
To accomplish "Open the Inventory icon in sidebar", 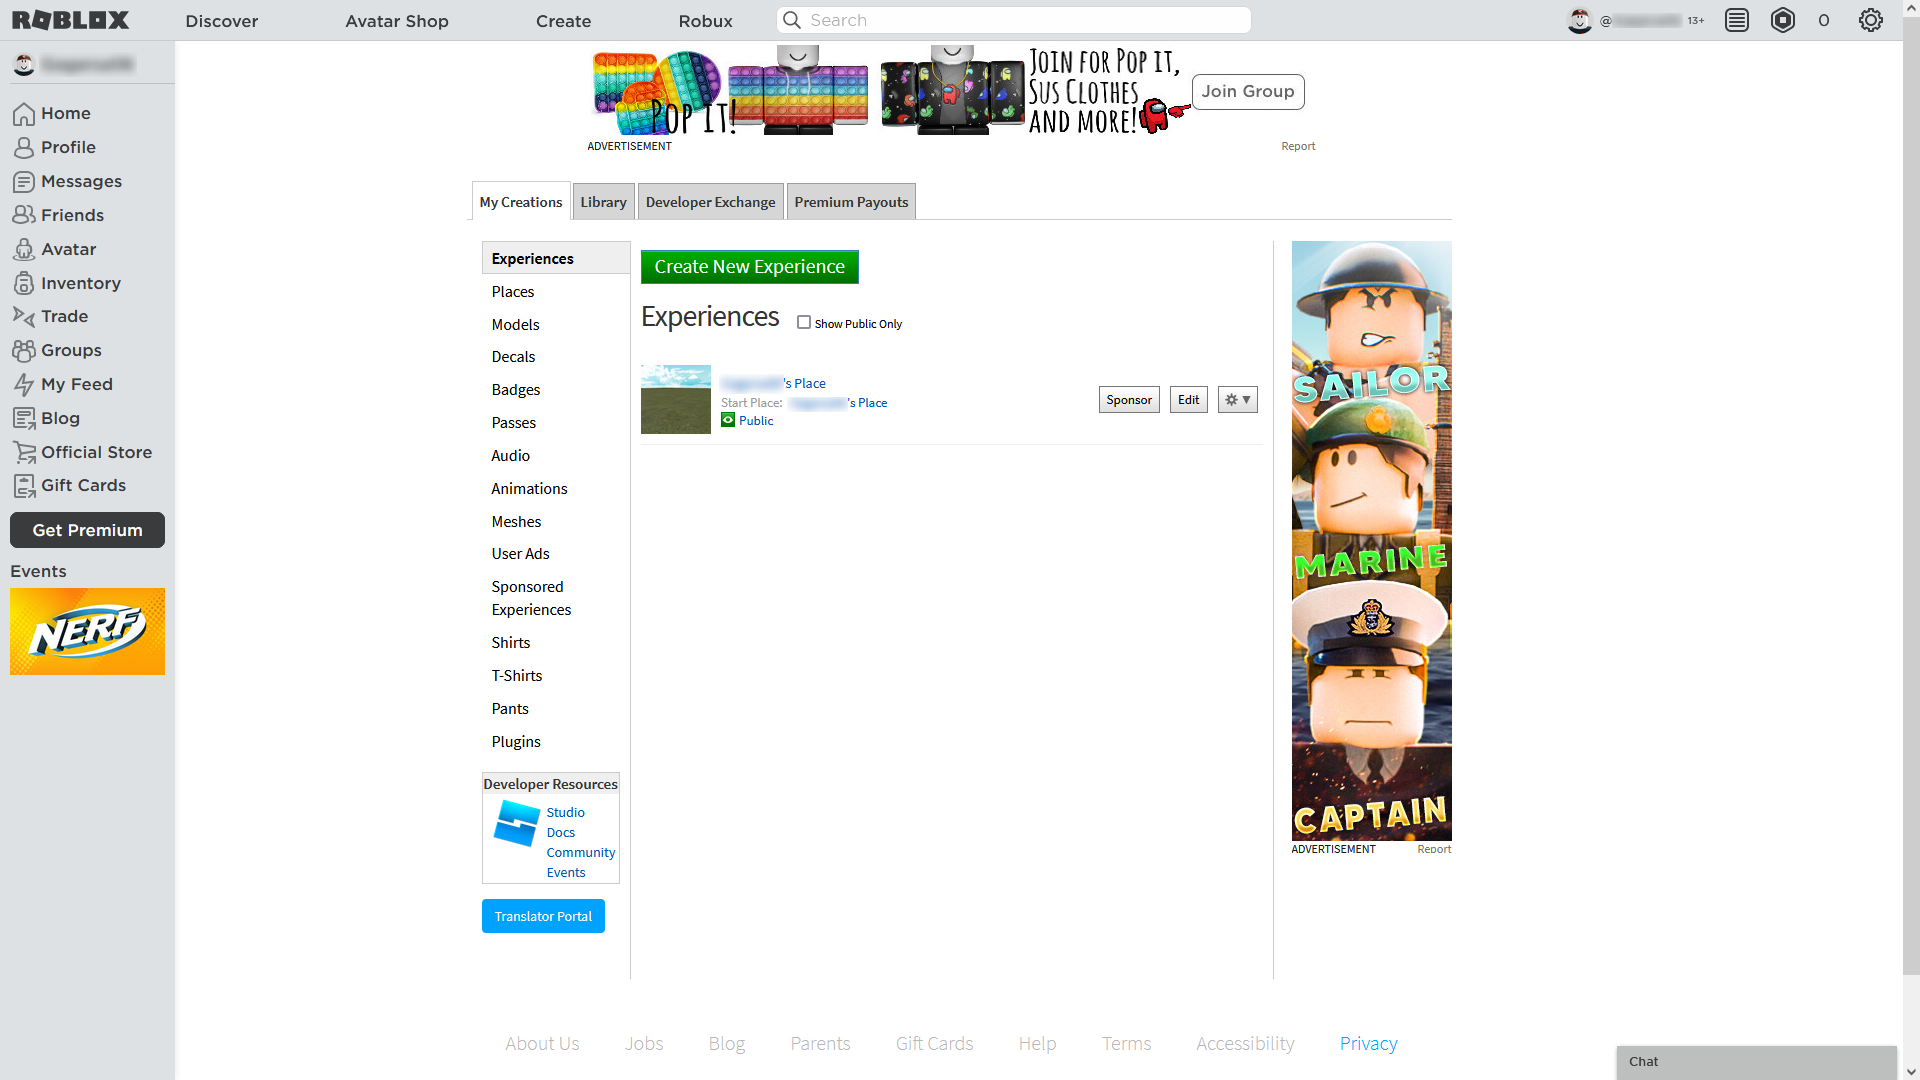I will [24, 282].
